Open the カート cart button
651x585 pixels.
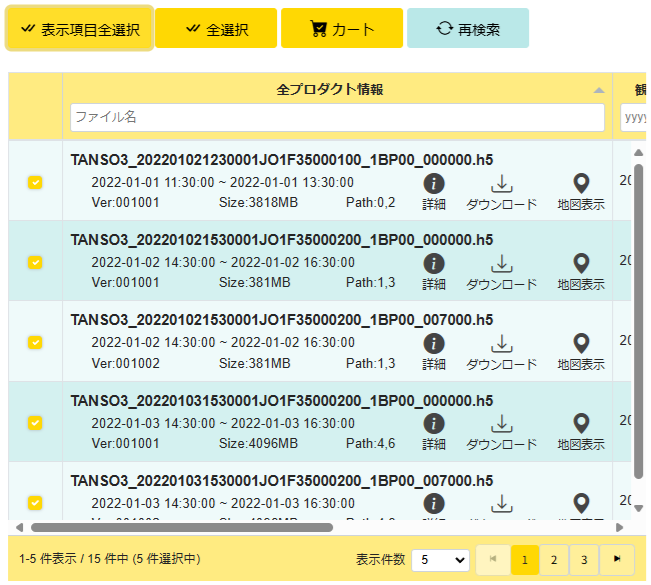pyautogui.click(x=341, y=29)
